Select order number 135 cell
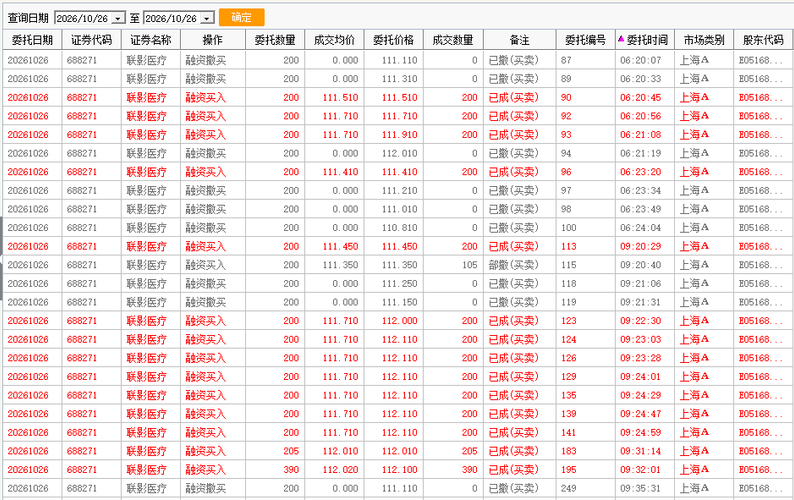 (586, 396)
